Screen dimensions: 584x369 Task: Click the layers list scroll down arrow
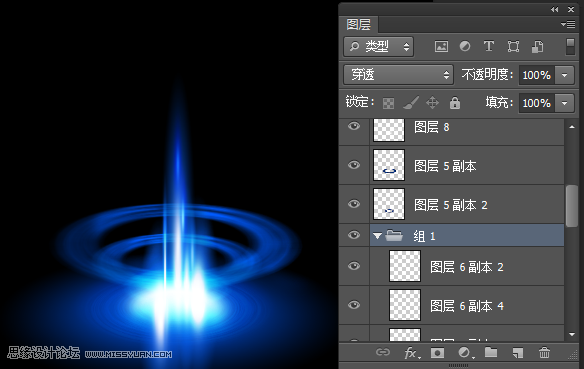pyautogui.click(x=572, y=334)
